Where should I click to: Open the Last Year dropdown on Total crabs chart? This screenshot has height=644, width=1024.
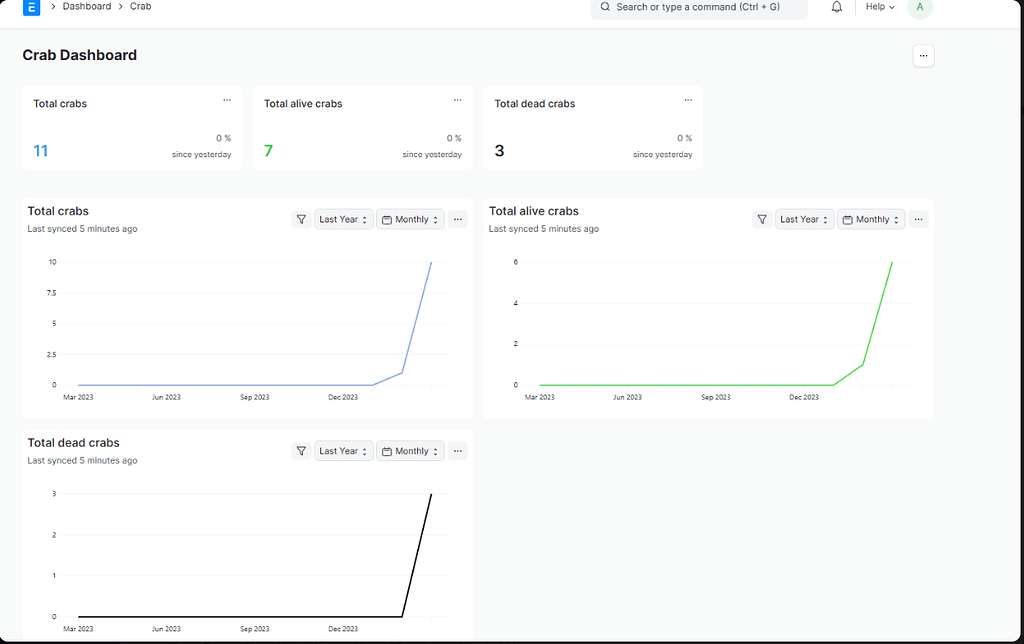(x=344, y=219)
